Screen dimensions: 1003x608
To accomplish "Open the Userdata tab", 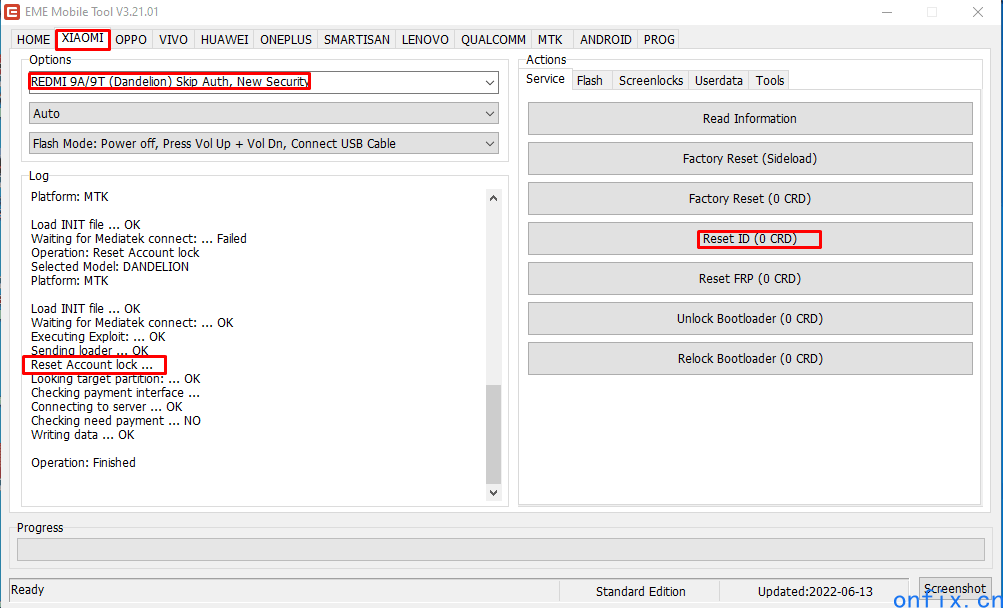I will (719, 81).
